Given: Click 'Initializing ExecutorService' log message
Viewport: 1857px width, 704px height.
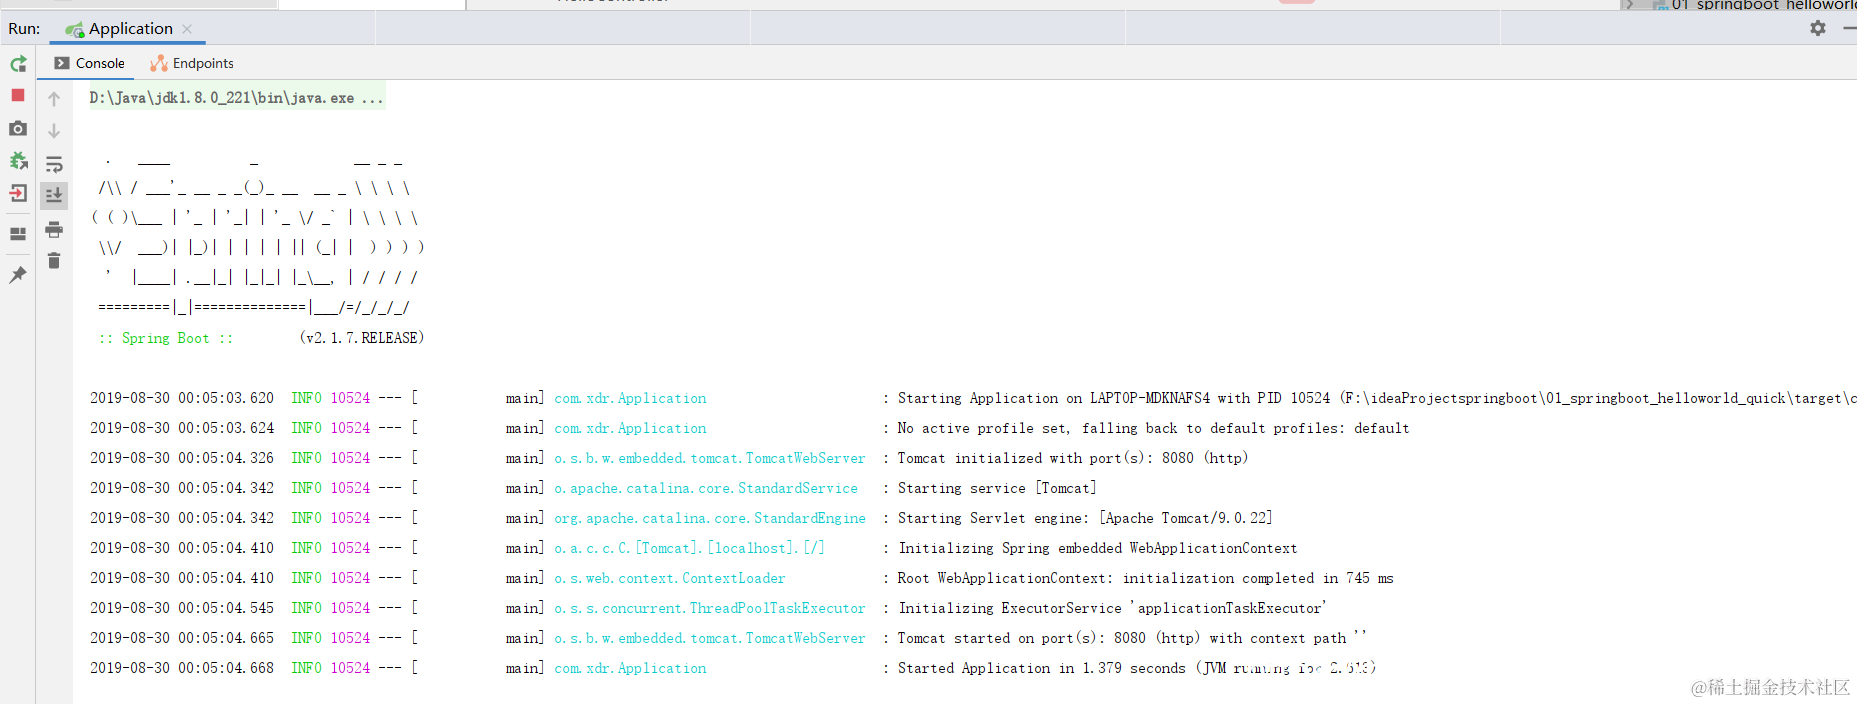Looking at the screenshot, I should [1112, 608].
